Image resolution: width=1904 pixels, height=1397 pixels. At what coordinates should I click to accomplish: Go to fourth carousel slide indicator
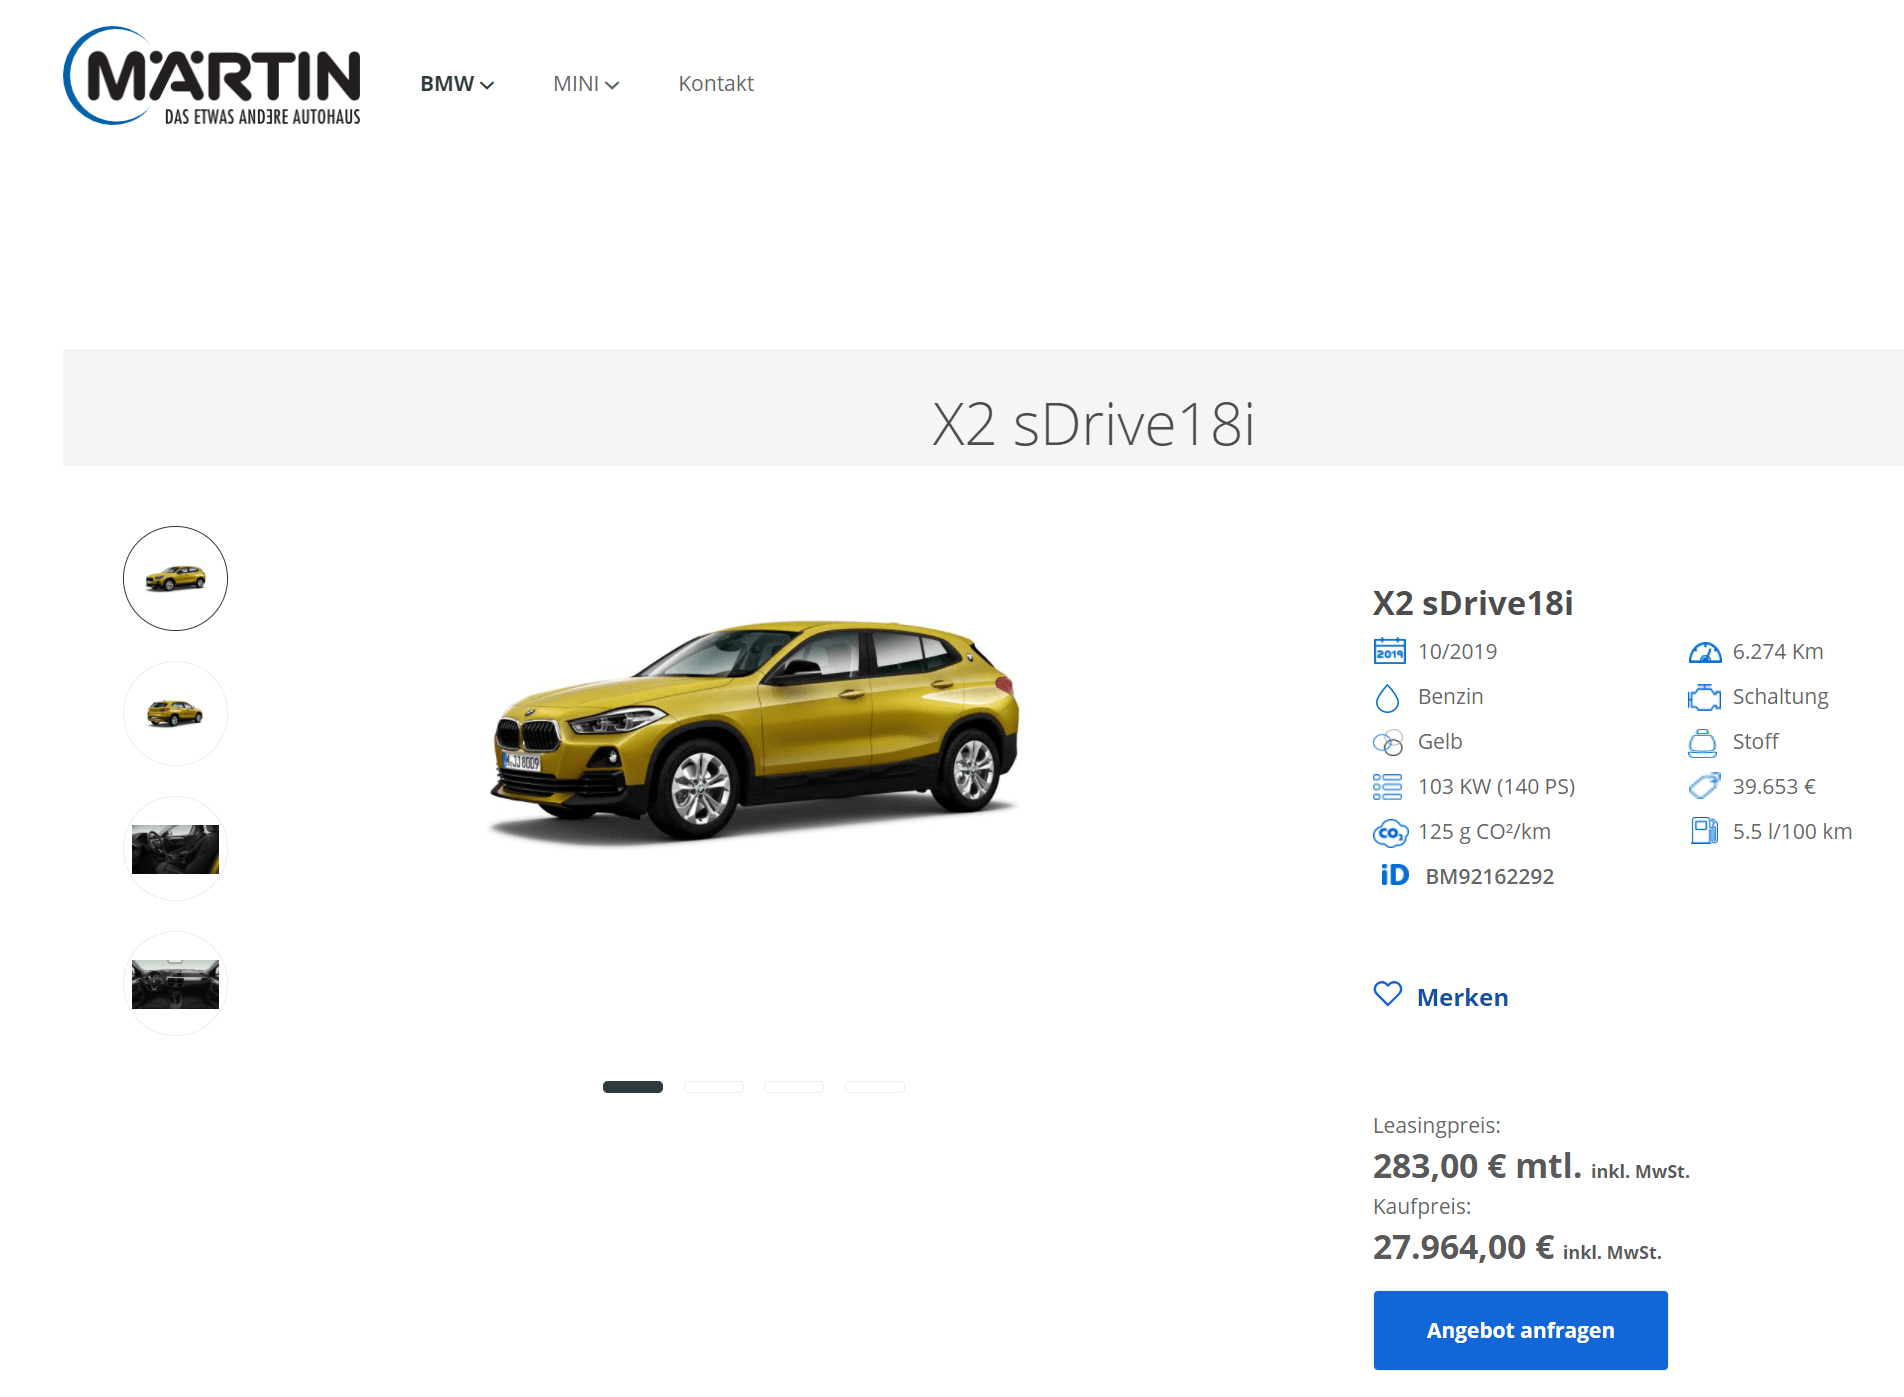[x=875, y=1087]
